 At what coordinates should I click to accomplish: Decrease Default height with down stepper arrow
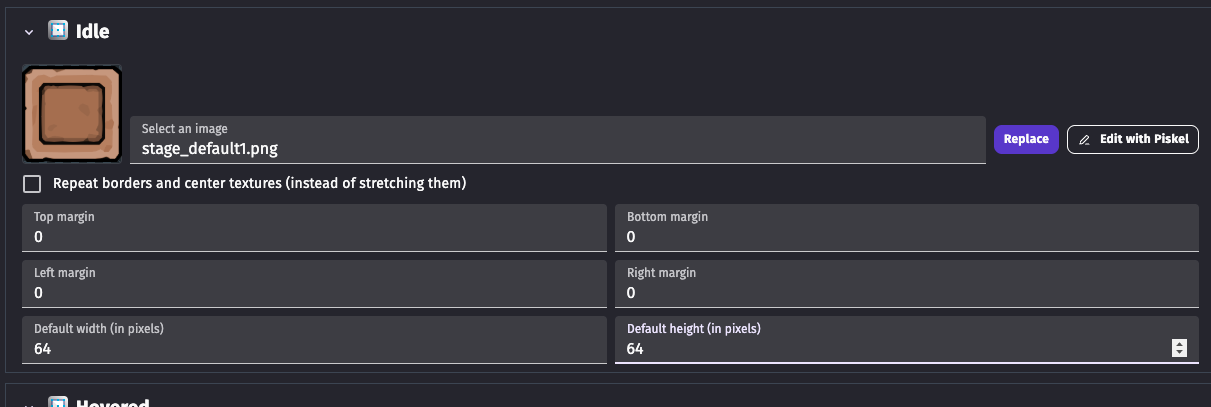click(x=1180, y=352)
